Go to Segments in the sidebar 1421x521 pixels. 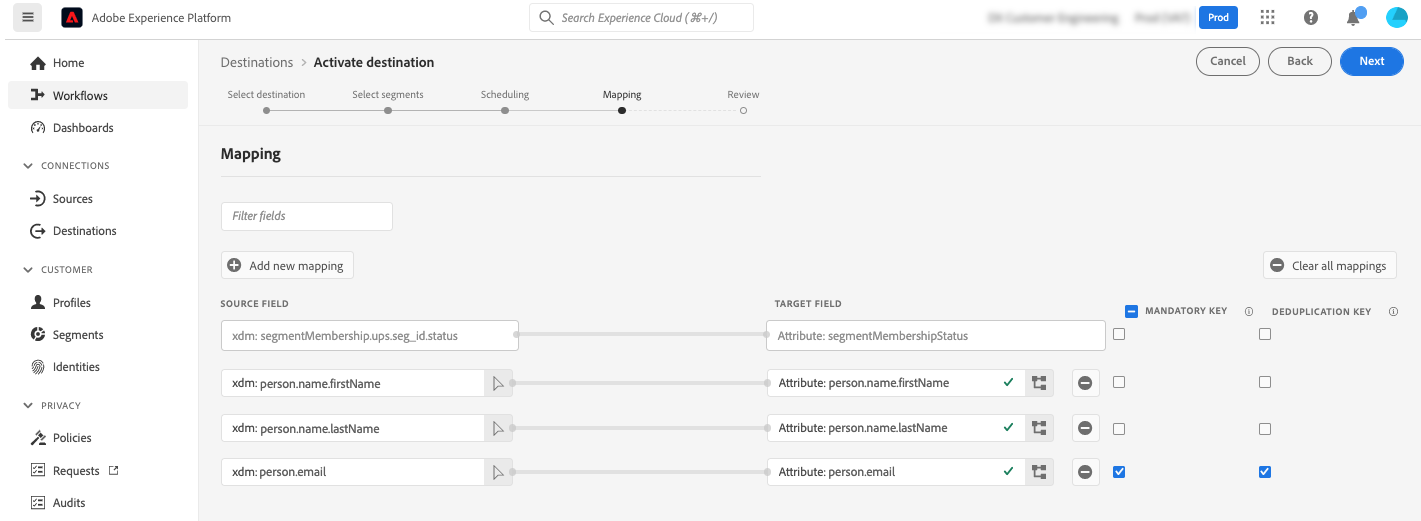tap(78, 335)
